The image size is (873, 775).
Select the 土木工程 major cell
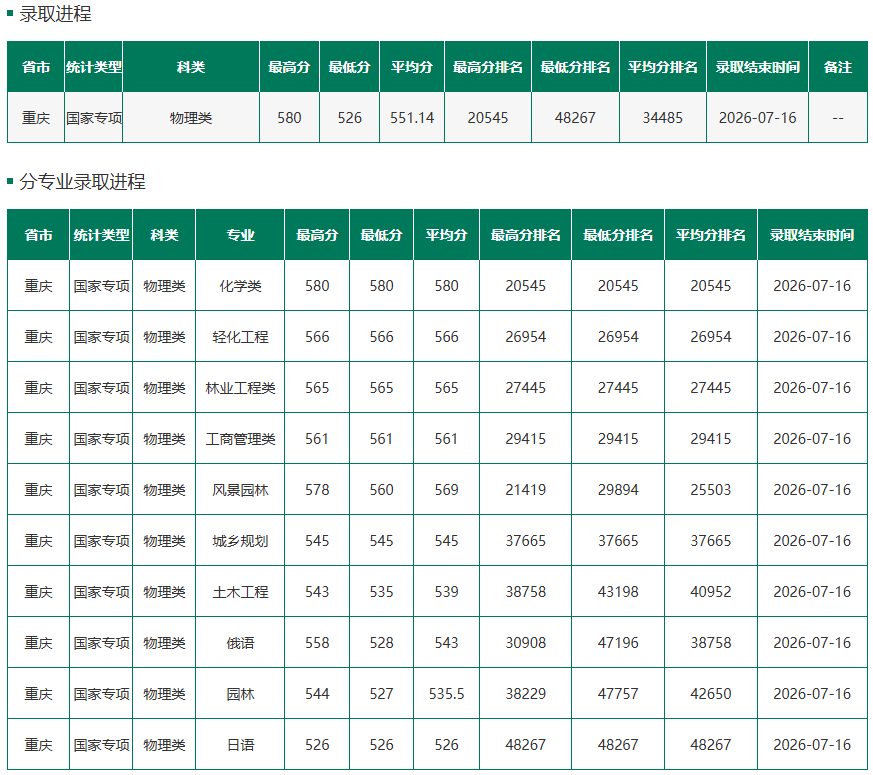pyautogui.click(x=240, y=592)
